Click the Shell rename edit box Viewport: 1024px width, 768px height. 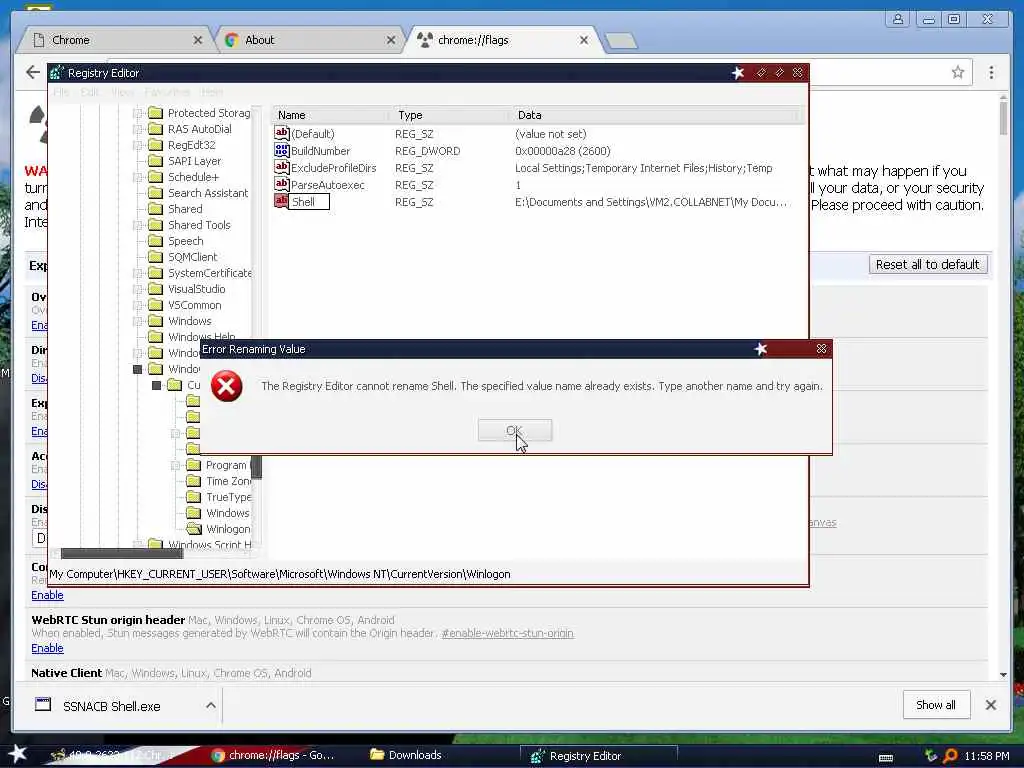pyautogui.click(x=309, y=202)
